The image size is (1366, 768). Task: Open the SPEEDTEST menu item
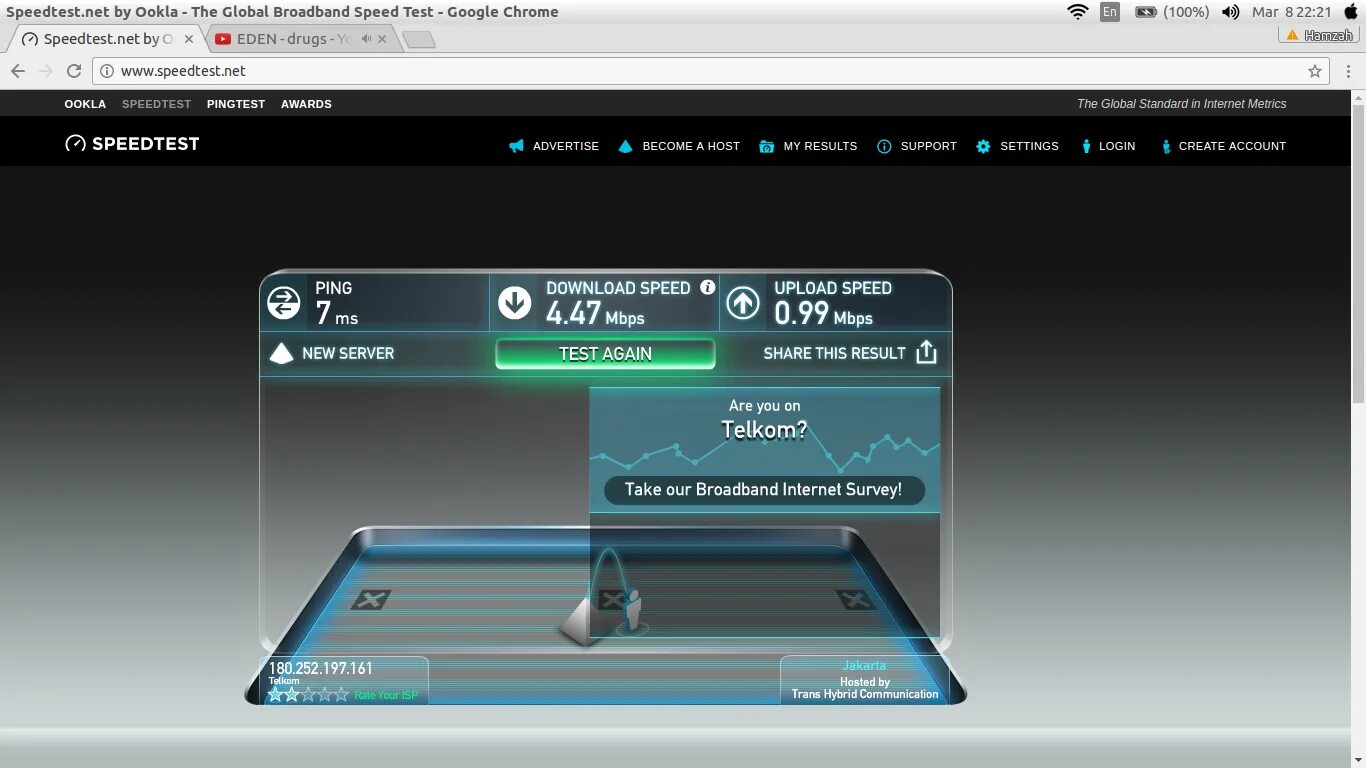156,104
